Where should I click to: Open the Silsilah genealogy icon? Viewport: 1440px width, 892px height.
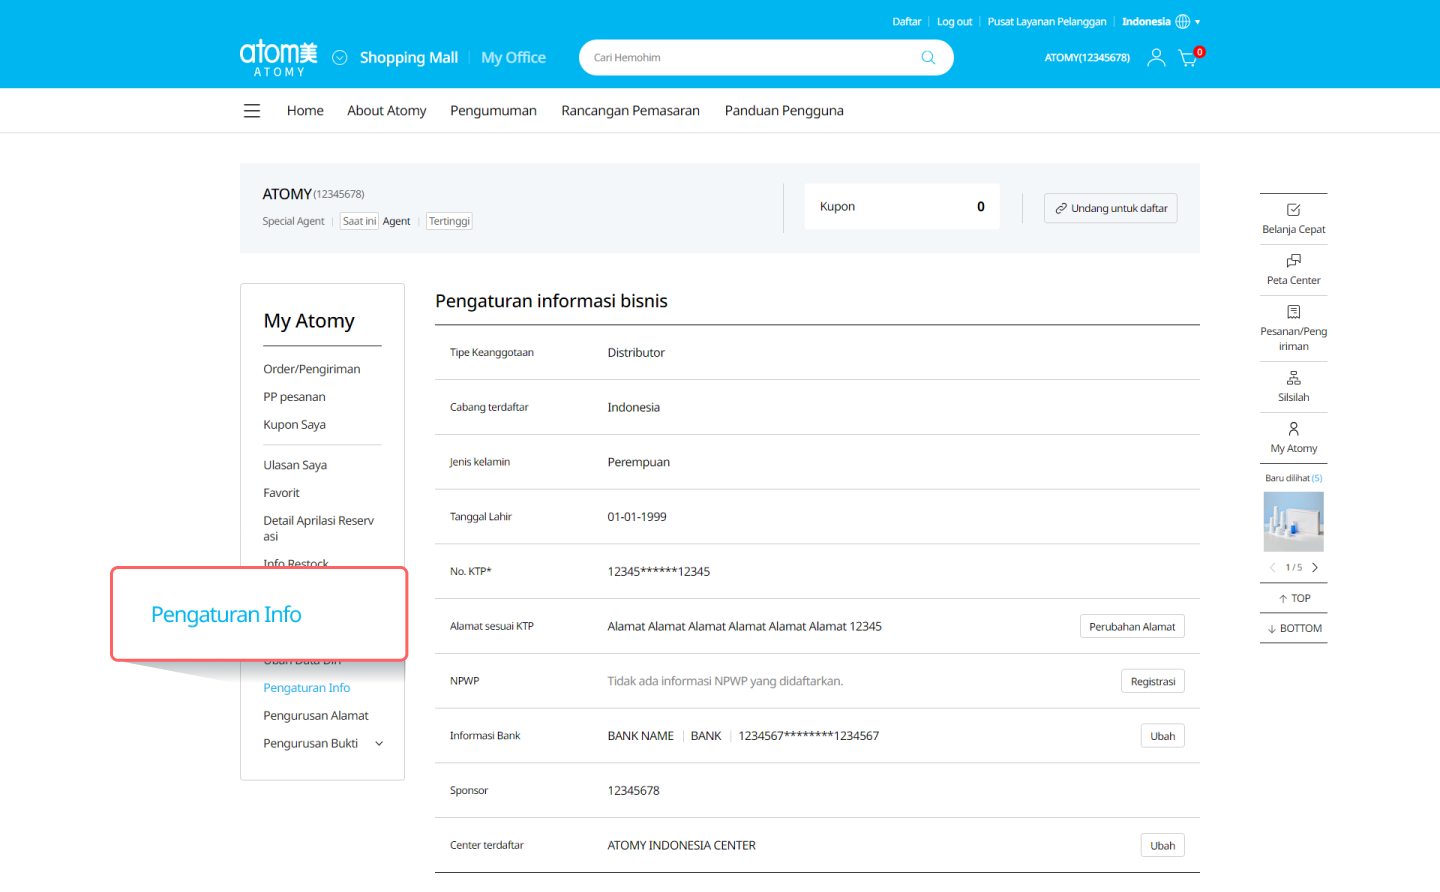click(x=1293, y=378)
